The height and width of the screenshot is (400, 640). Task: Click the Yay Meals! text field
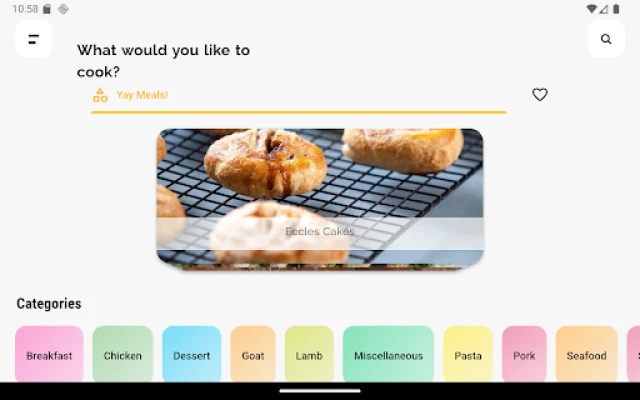(300, 95)
